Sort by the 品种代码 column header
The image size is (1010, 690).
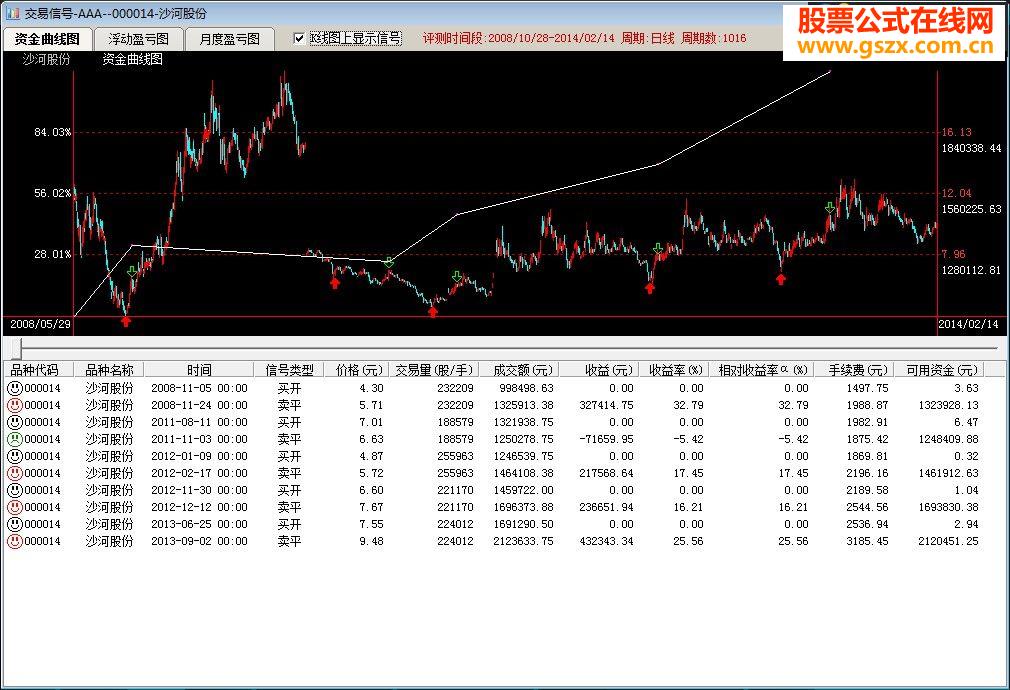(39, 370)
